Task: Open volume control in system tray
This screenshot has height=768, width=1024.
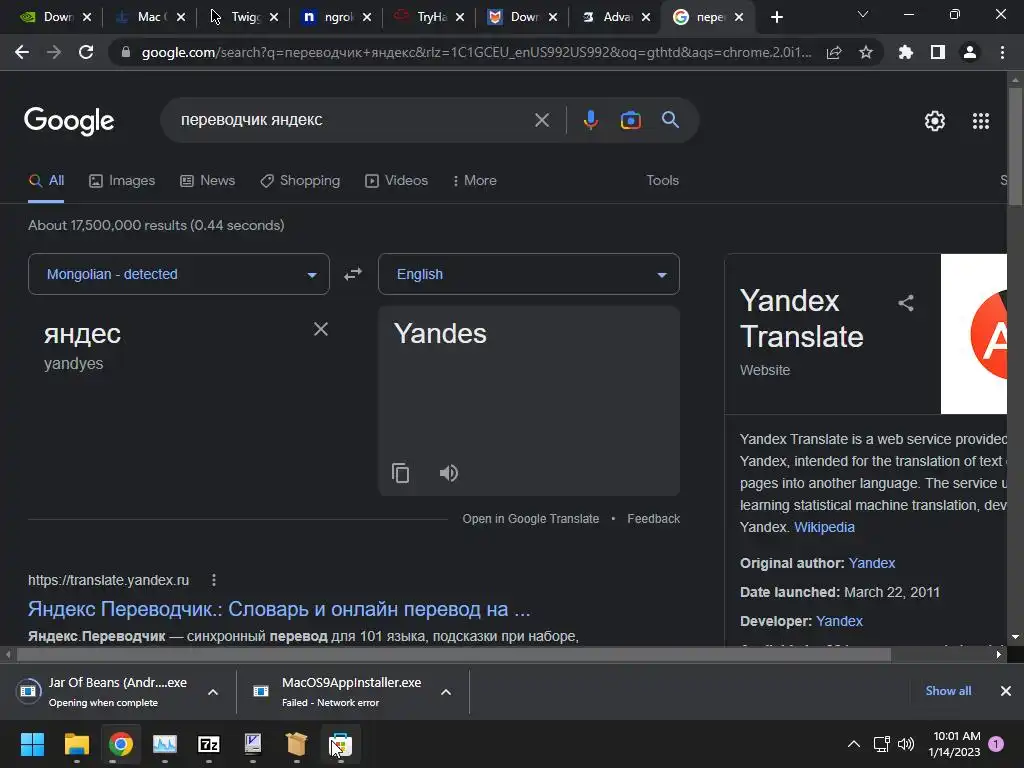Action: click(906, 744)
